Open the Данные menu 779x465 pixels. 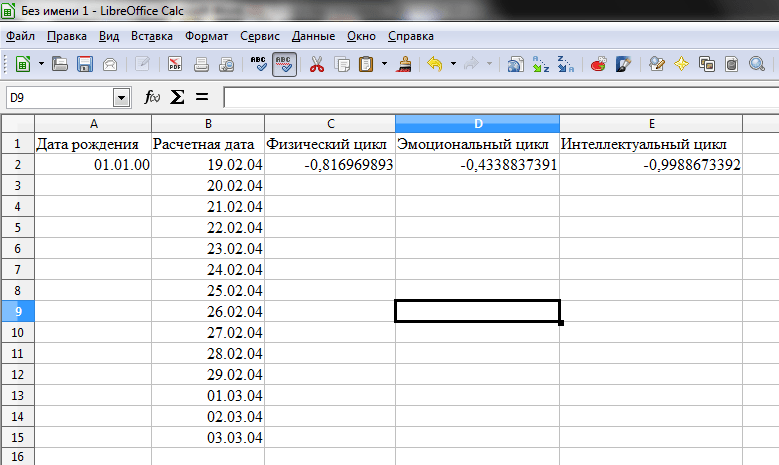tap(313, 36)
